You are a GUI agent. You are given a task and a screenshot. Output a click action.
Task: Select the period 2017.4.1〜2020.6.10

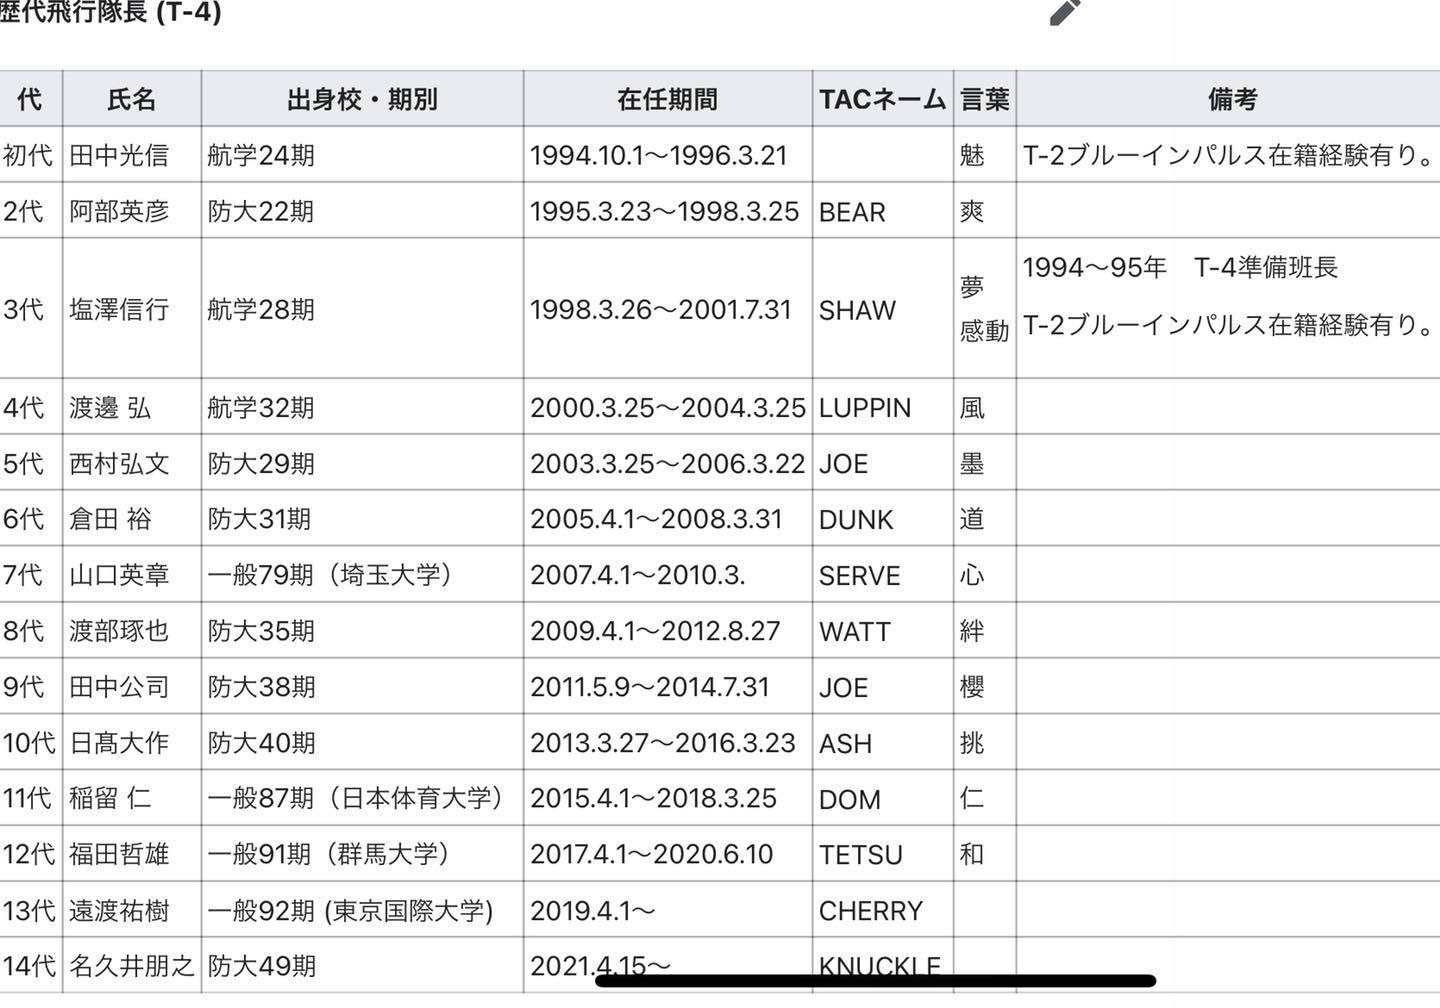[x=651, y=854]
